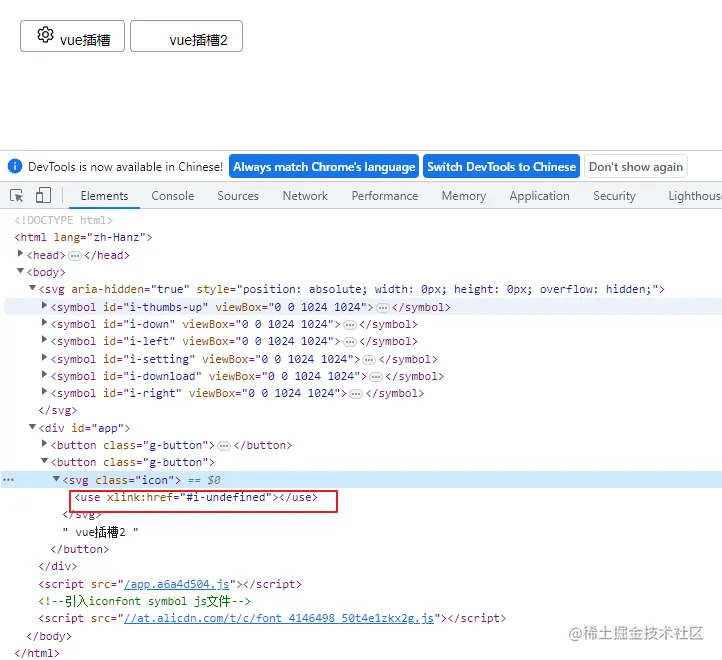
Task: Select the DOCTYPE html line
Action: [63, 220]
